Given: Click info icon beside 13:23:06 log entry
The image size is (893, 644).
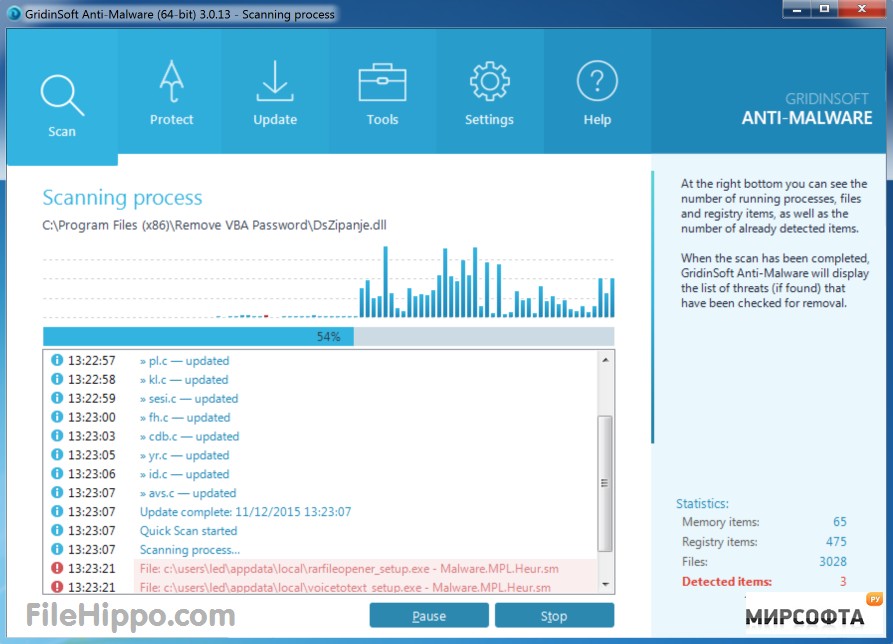Looking at the screenshot, I should (x=57, y=473).
